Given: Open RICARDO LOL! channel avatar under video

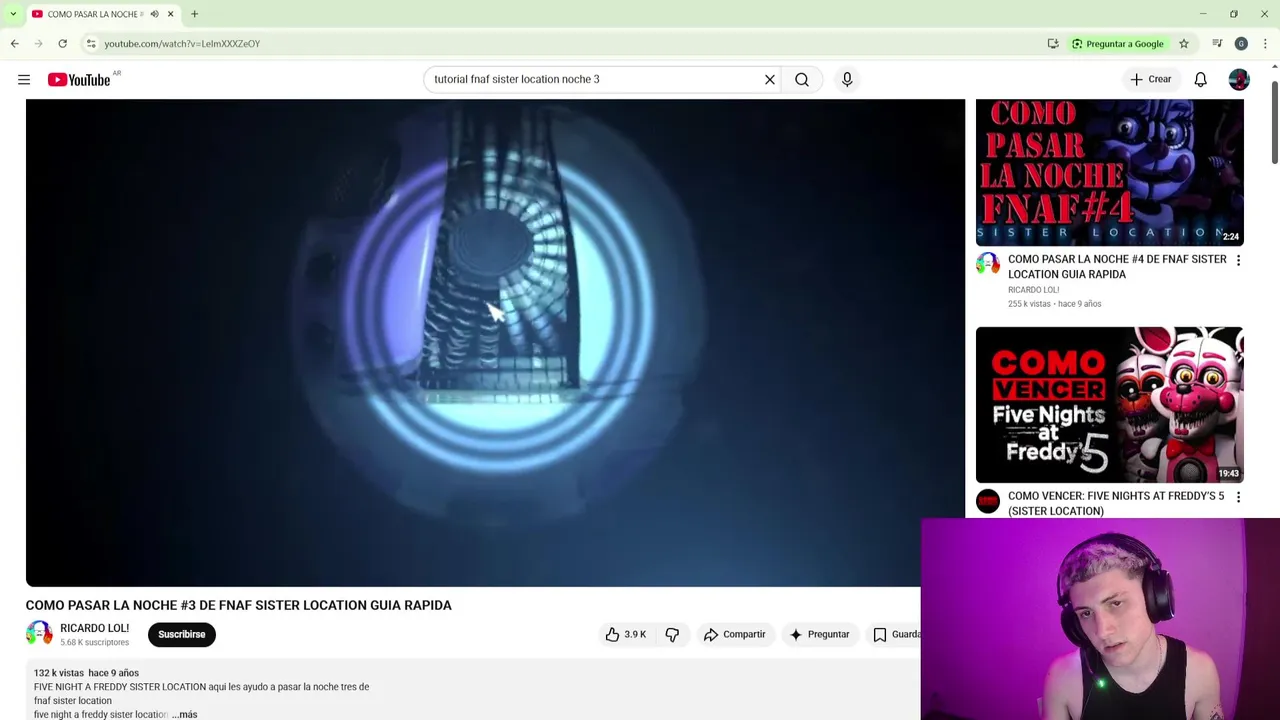Looking at the screenshot, I should 39,633.
